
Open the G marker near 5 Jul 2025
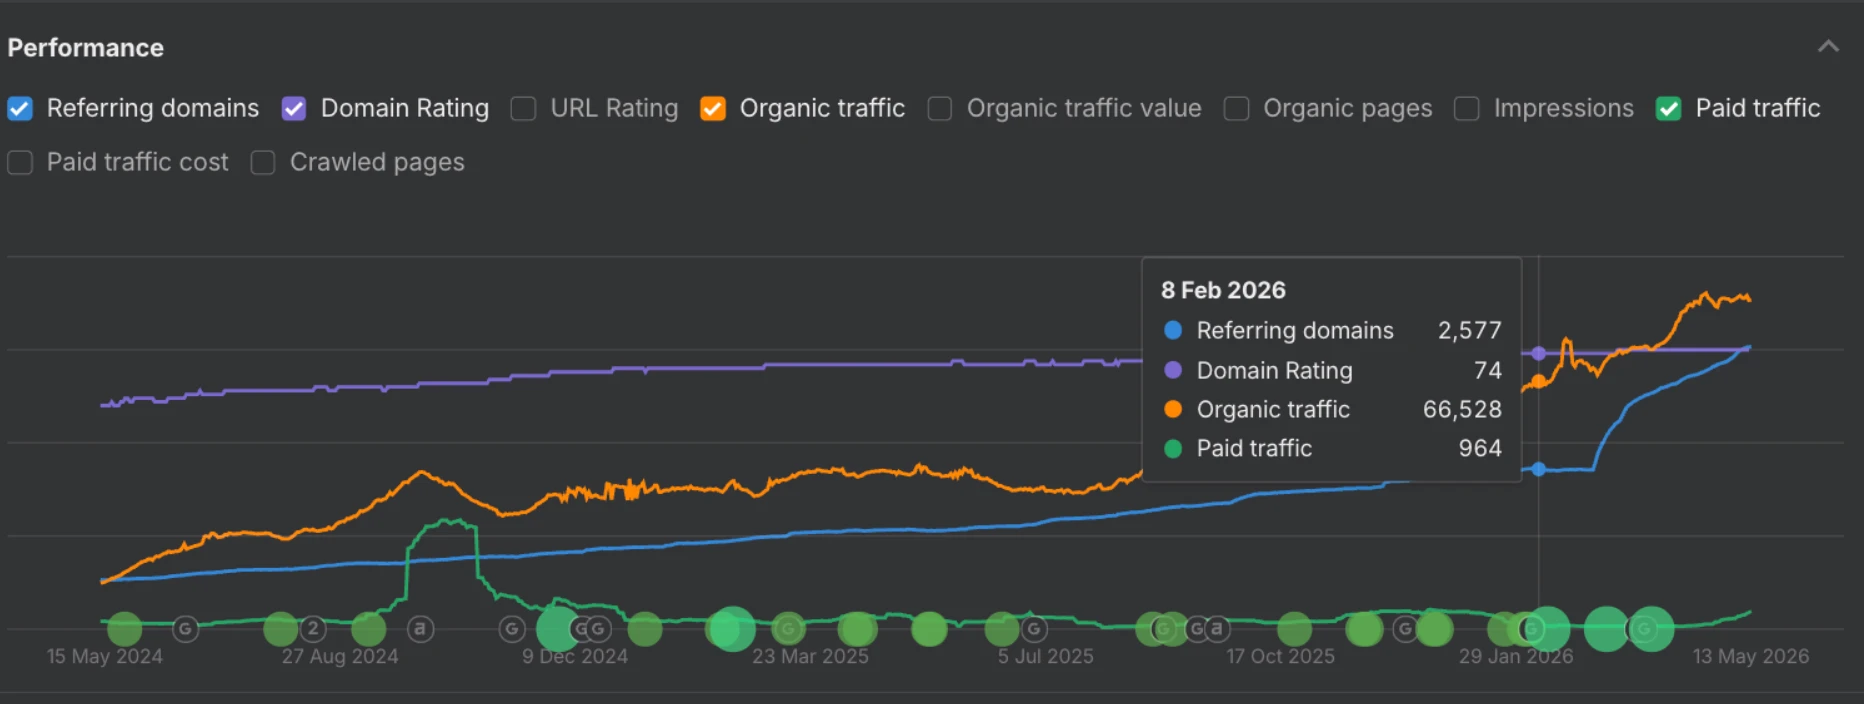click(1035, 629)
